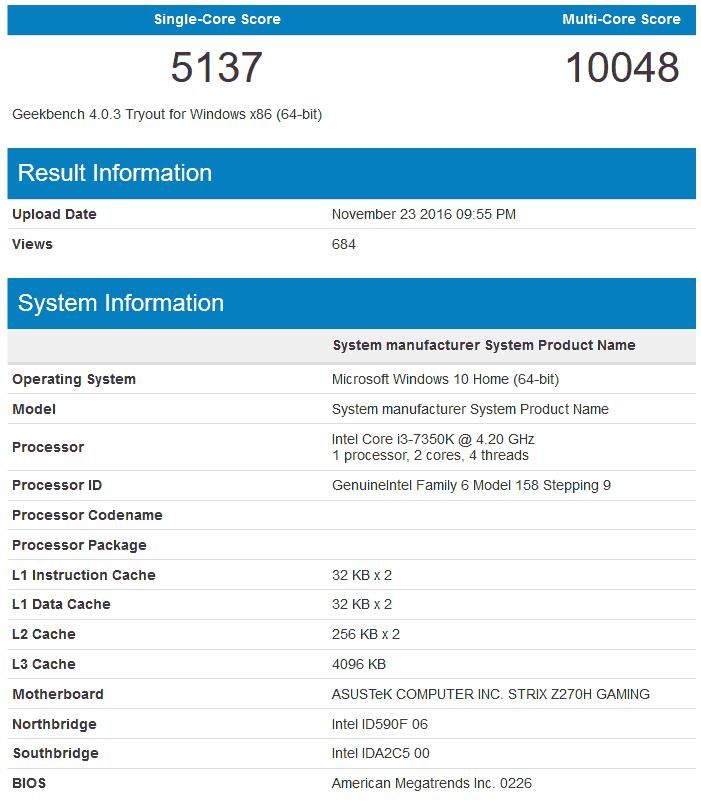
Task: Click the BIOS label
Action: 29,783
